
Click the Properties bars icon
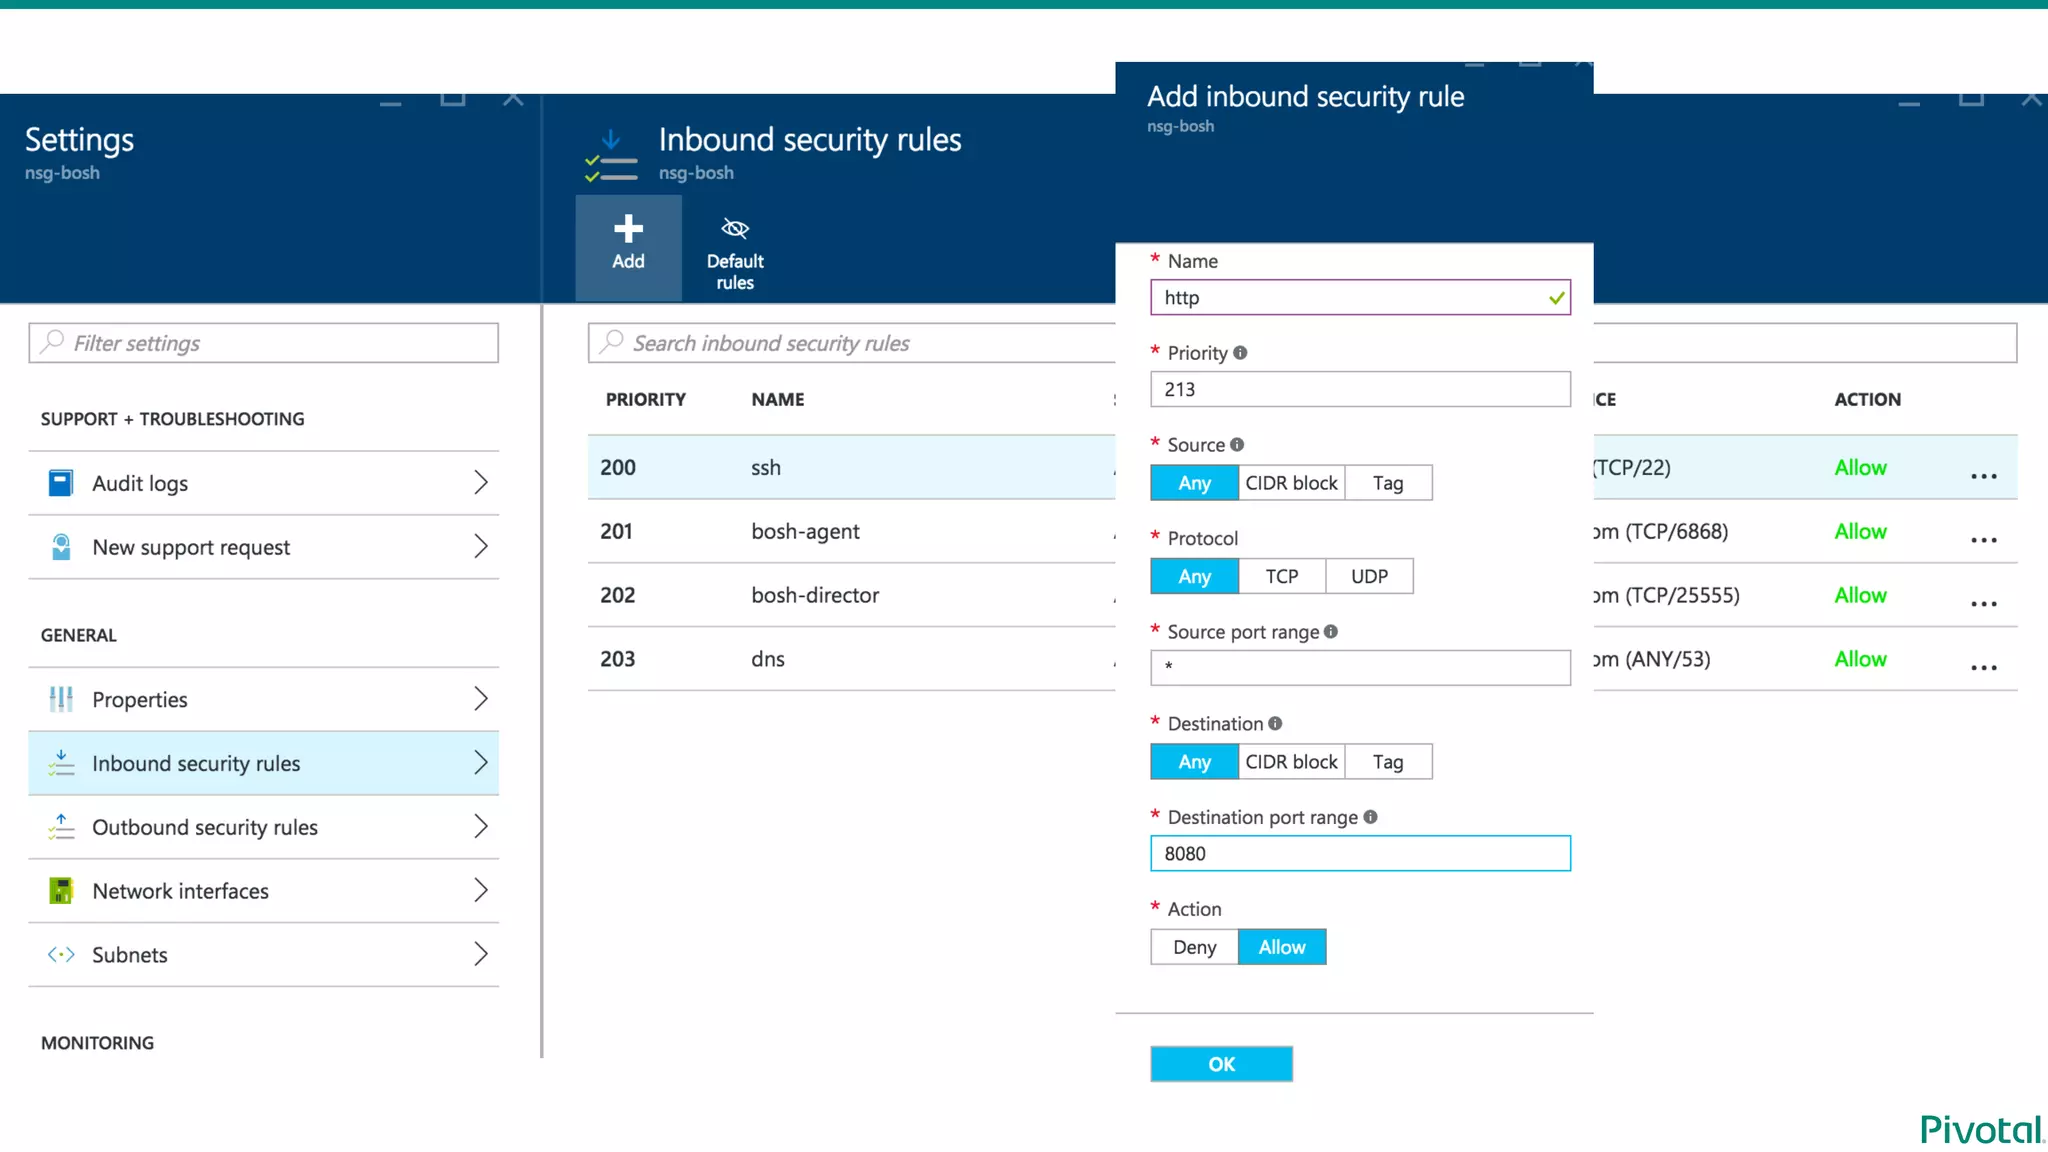click(61, 699)
